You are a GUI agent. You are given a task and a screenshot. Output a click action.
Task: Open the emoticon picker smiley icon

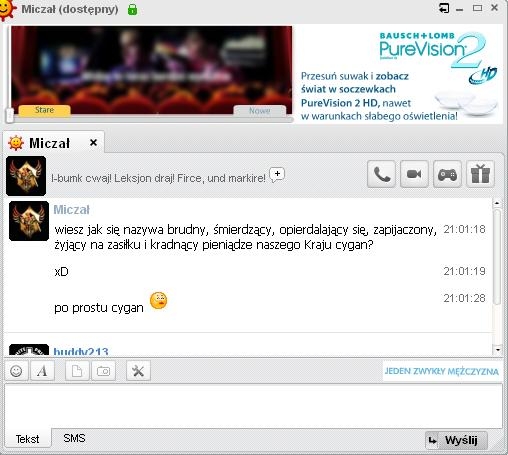[16, 371]
